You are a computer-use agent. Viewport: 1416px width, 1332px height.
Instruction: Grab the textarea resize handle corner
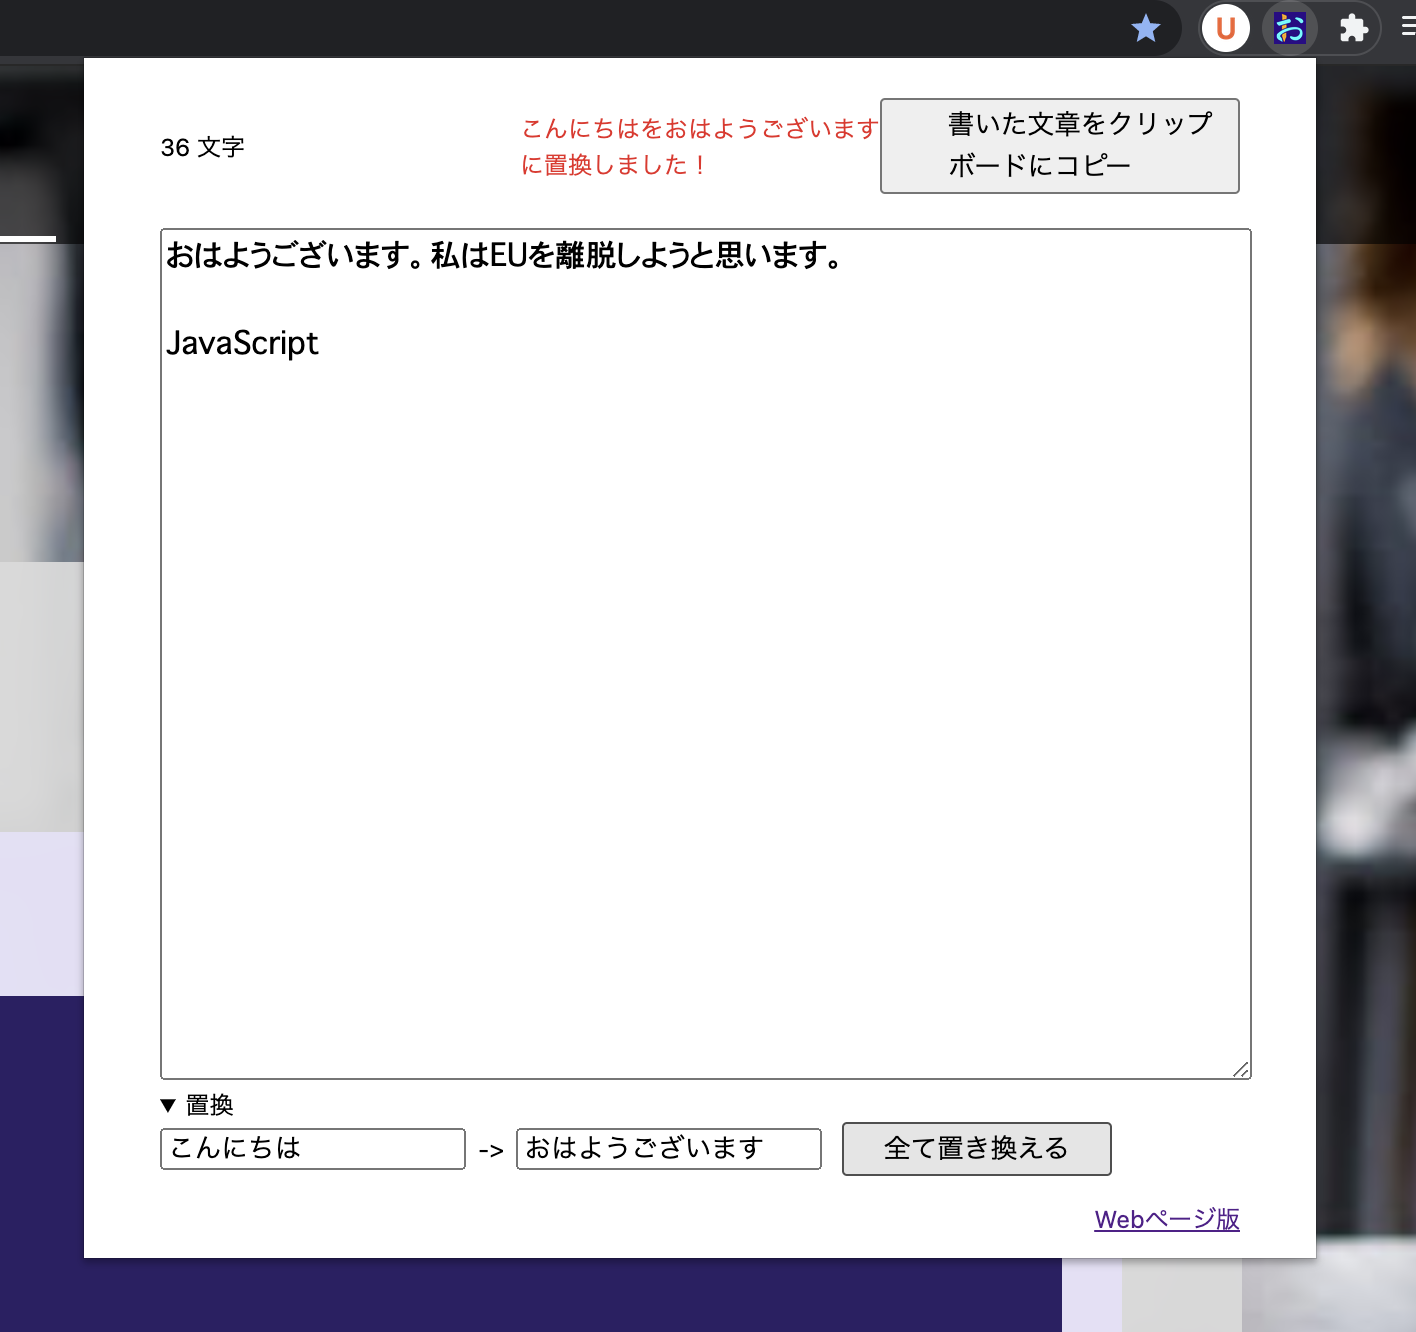tap(1241, 1069)
